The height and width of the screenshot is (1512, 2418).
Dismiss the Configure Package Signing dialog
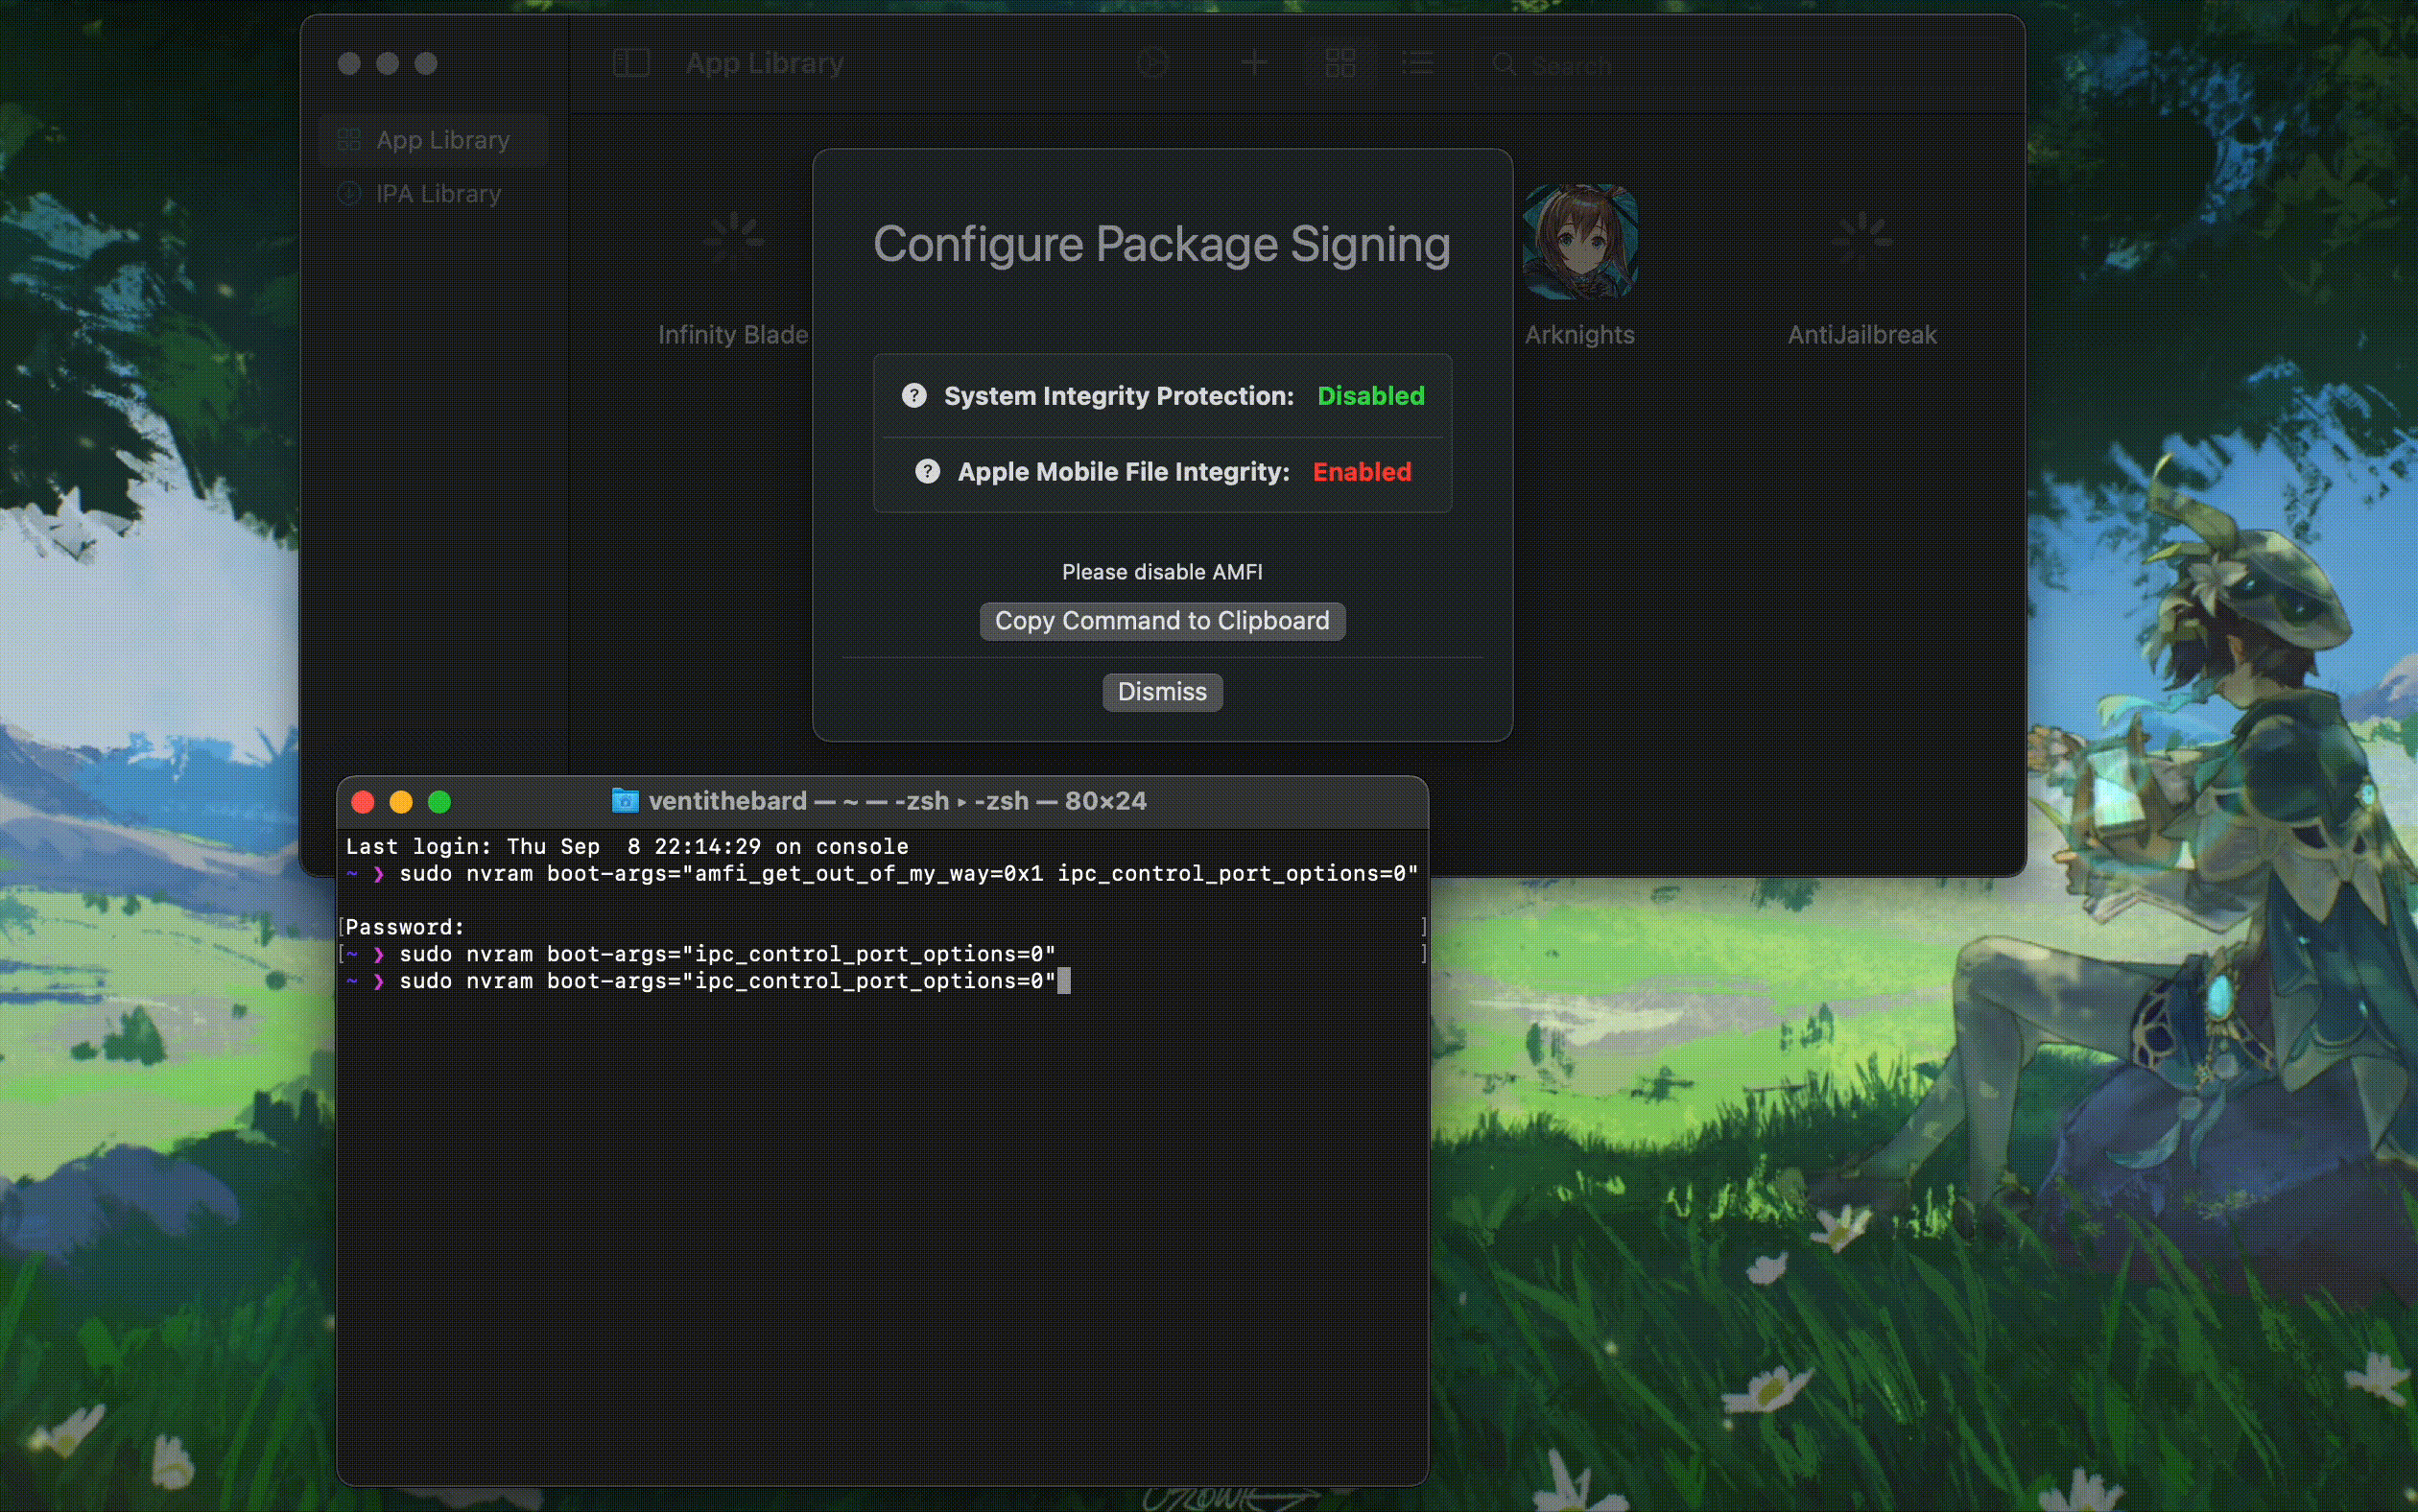pos(1161,691)
